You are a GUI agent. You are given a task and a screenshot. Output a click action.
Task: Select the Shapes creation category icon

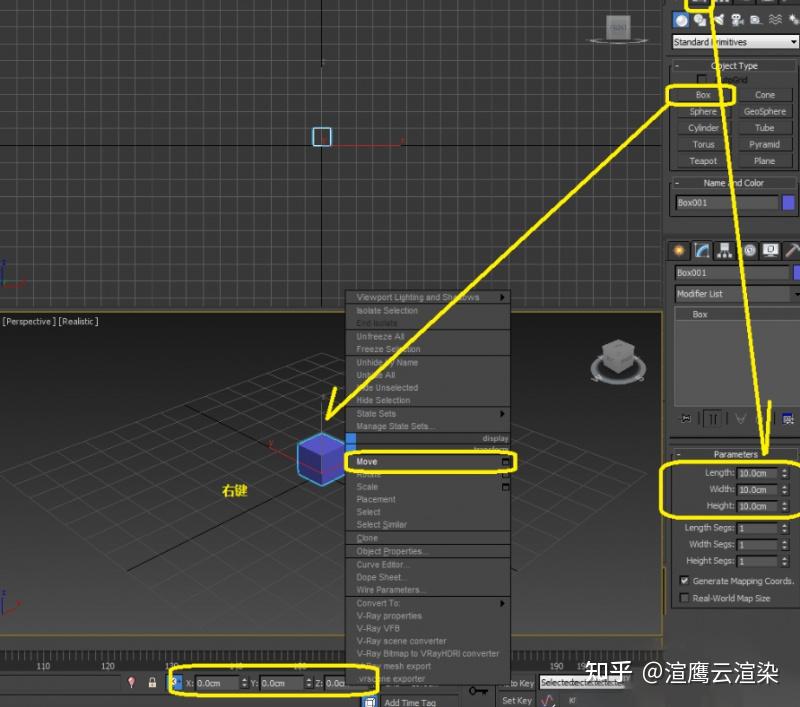[x=698, y=19]
